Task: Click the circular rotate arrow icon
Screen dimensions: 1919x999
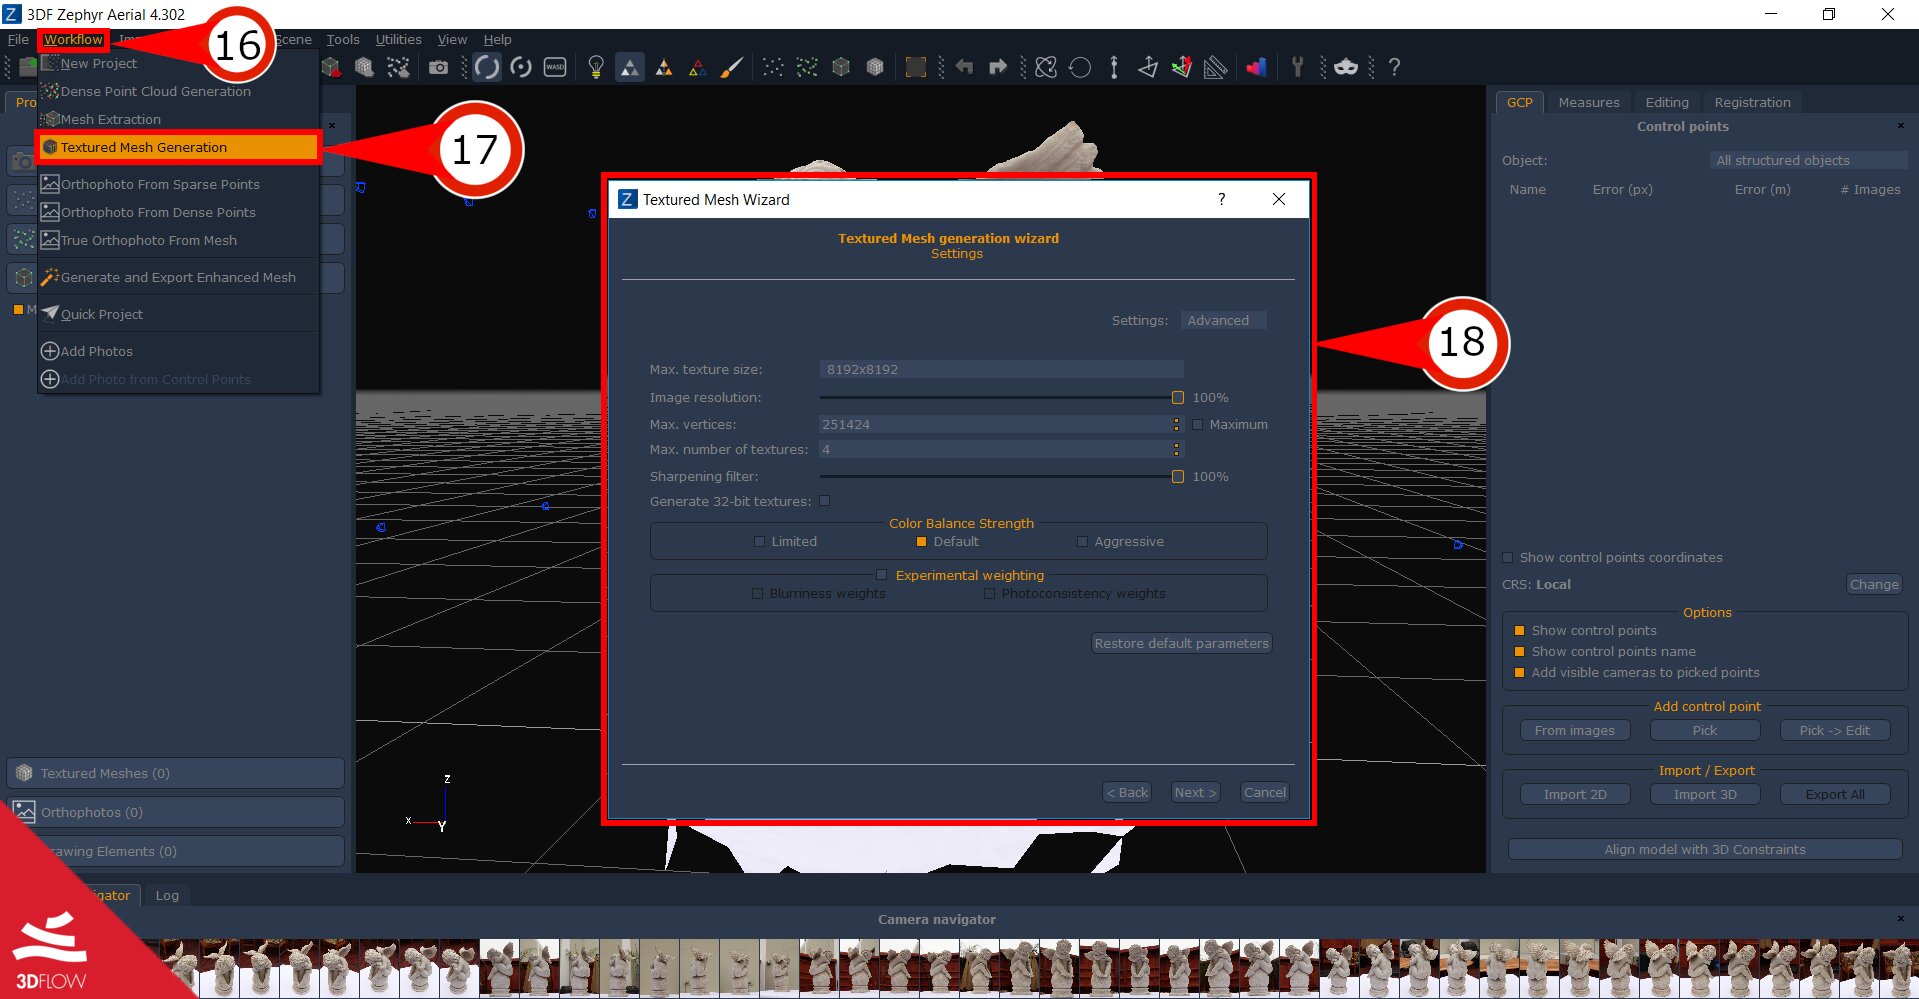Action: tap(1080, 67)
